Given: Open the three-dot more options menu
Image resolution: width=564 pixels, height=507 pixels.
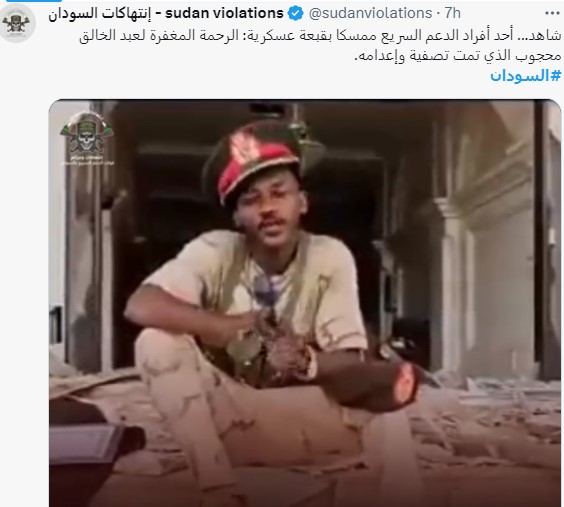Looking at the screenshot, I should 552,14.
